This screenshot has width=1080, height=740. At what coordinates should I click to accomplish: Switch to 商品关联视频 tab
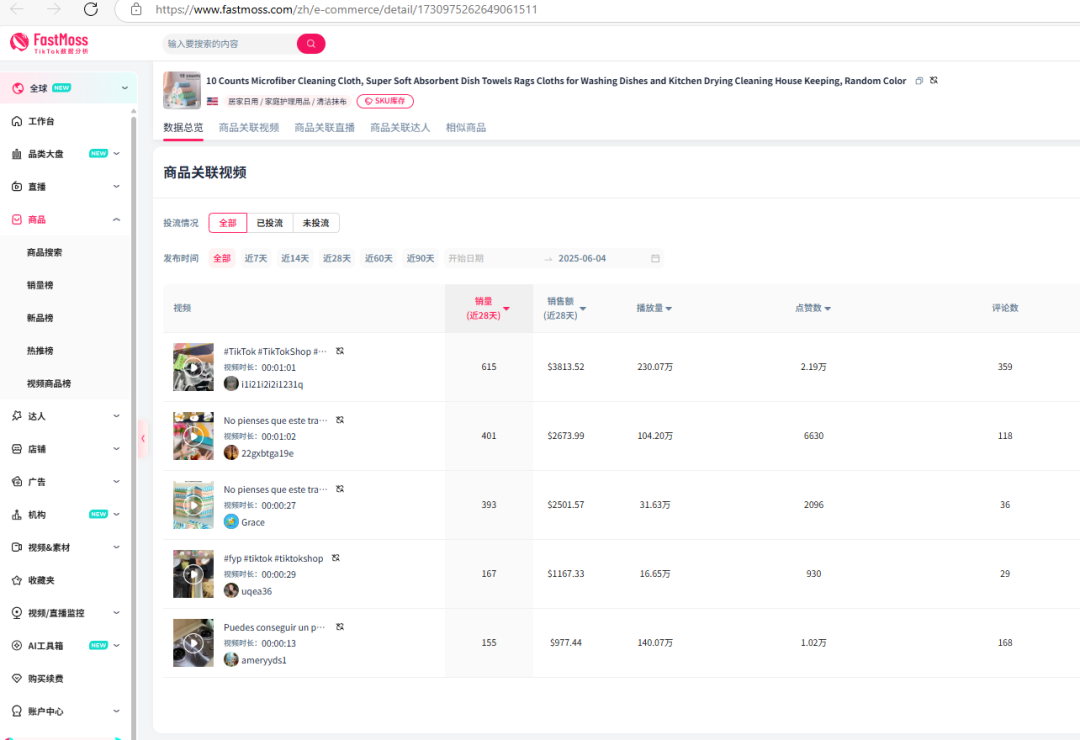[249, 127]
